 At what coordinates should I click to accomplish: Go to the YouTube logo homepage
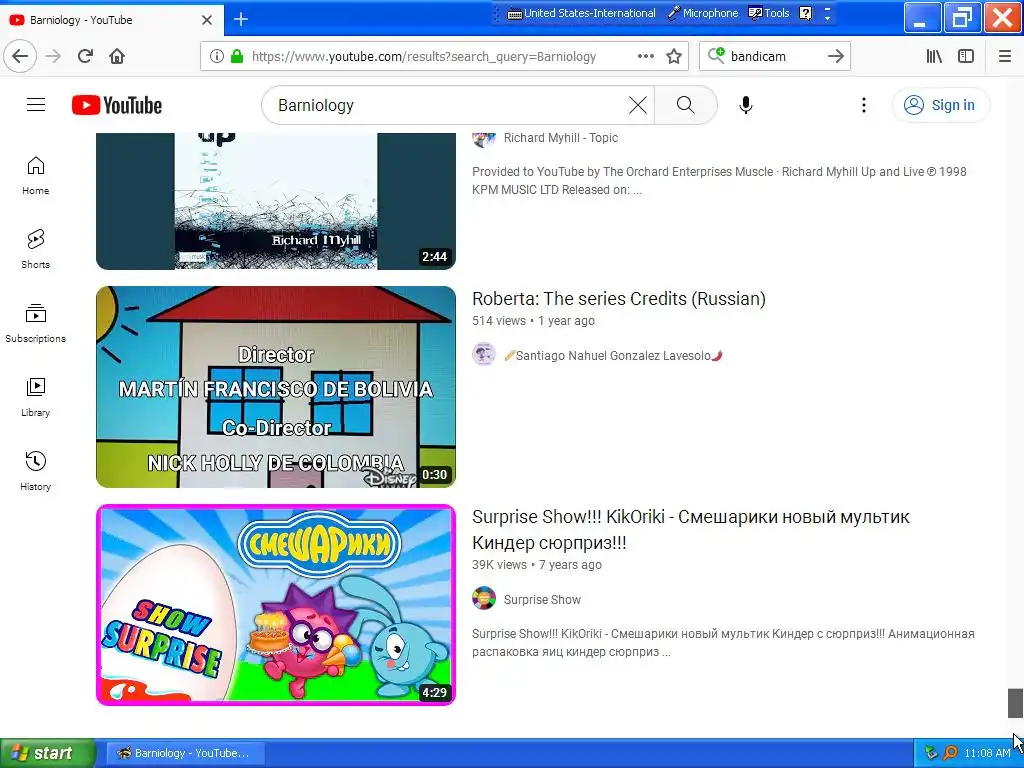point(117,105)
